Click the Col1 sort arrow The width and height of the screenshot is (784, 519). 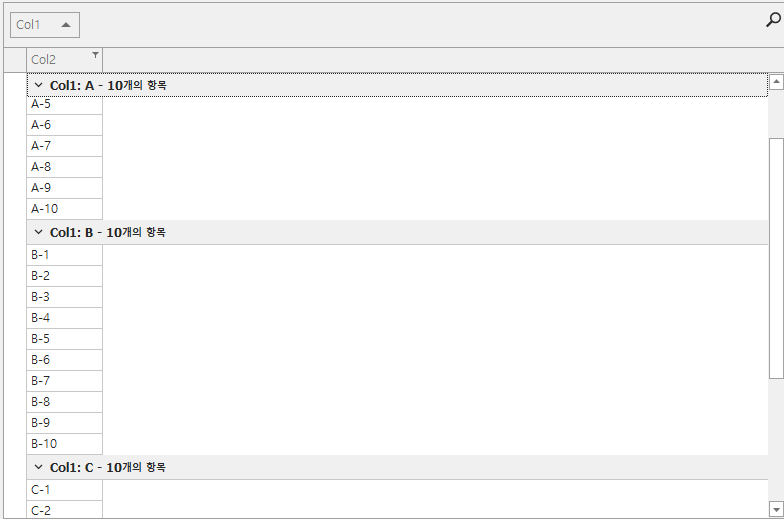(66, 25)
